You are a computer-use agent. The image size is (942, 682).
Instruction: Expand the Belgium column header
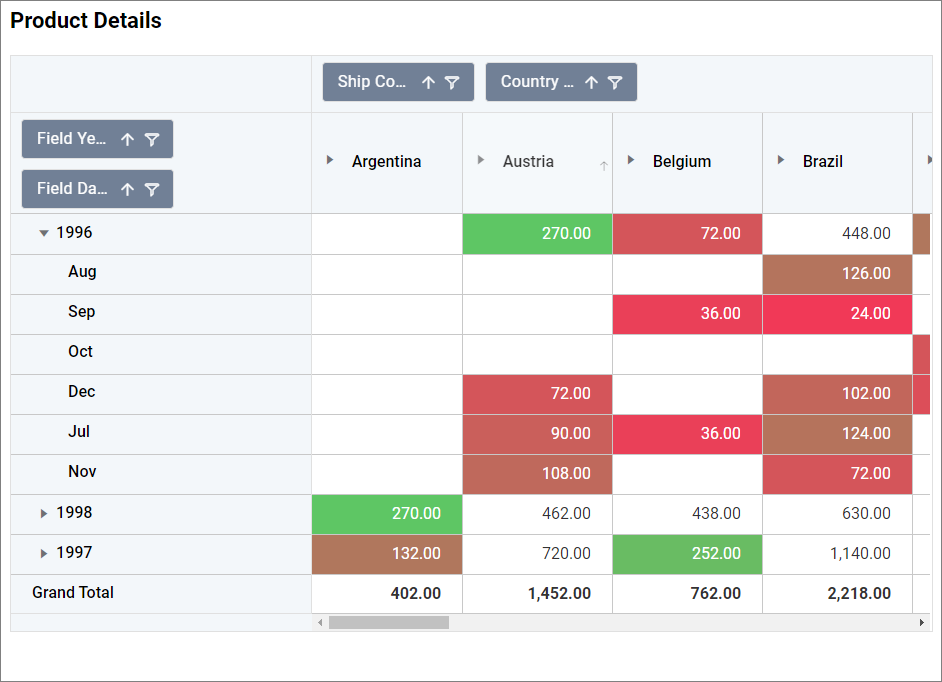click(x=631, y=160)
